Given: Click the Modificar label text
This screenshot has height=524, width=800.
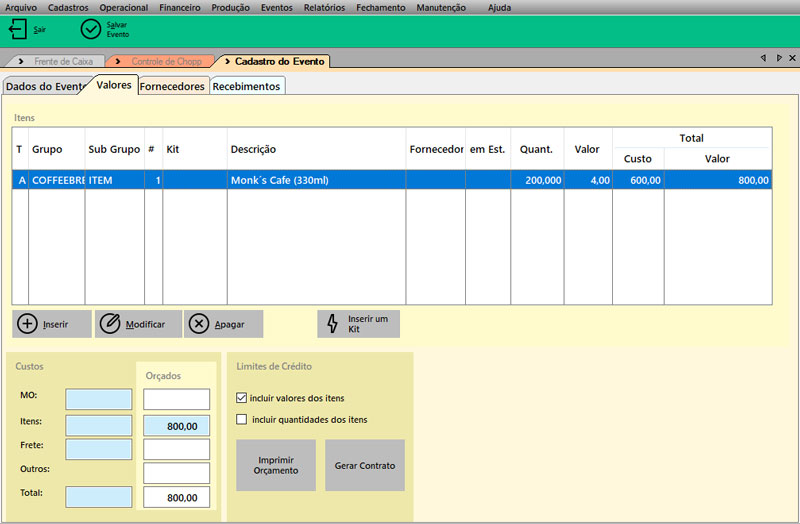Looking at the screenshot, I should point(145,325).
